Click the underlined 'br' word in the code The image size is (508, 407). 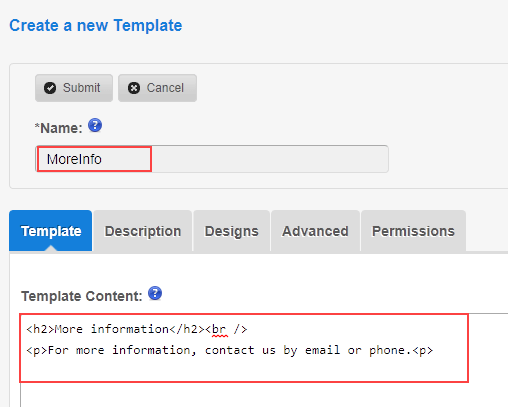[219, 329]
